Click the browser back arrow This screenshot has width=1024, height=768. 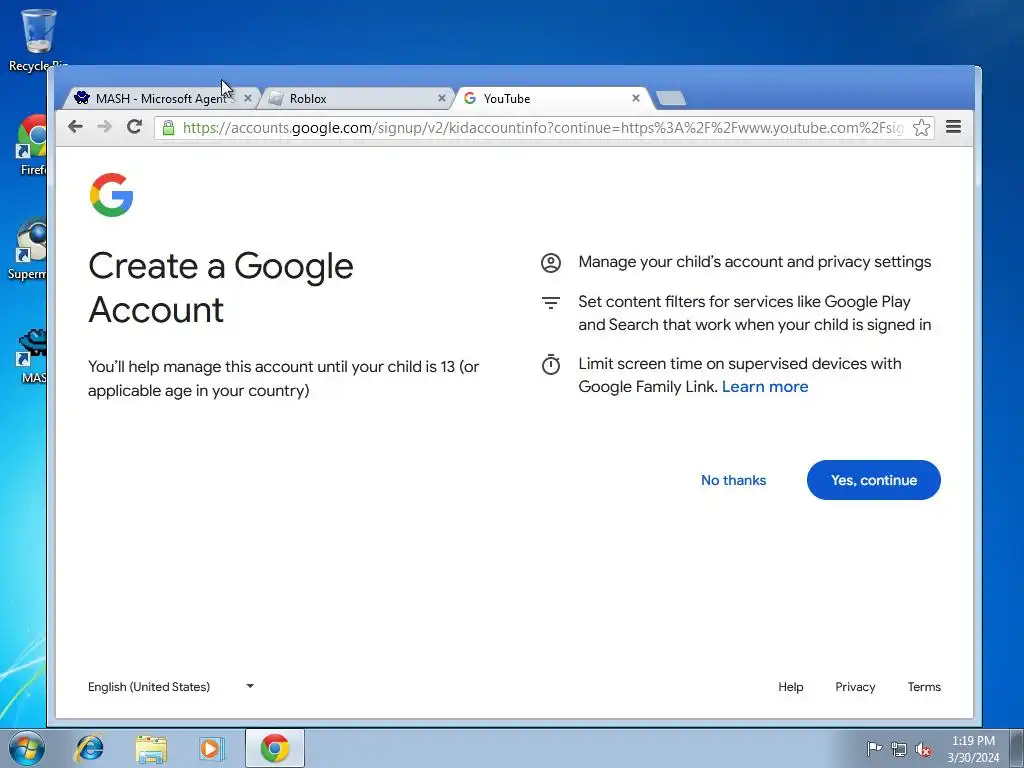click(75, 127)
